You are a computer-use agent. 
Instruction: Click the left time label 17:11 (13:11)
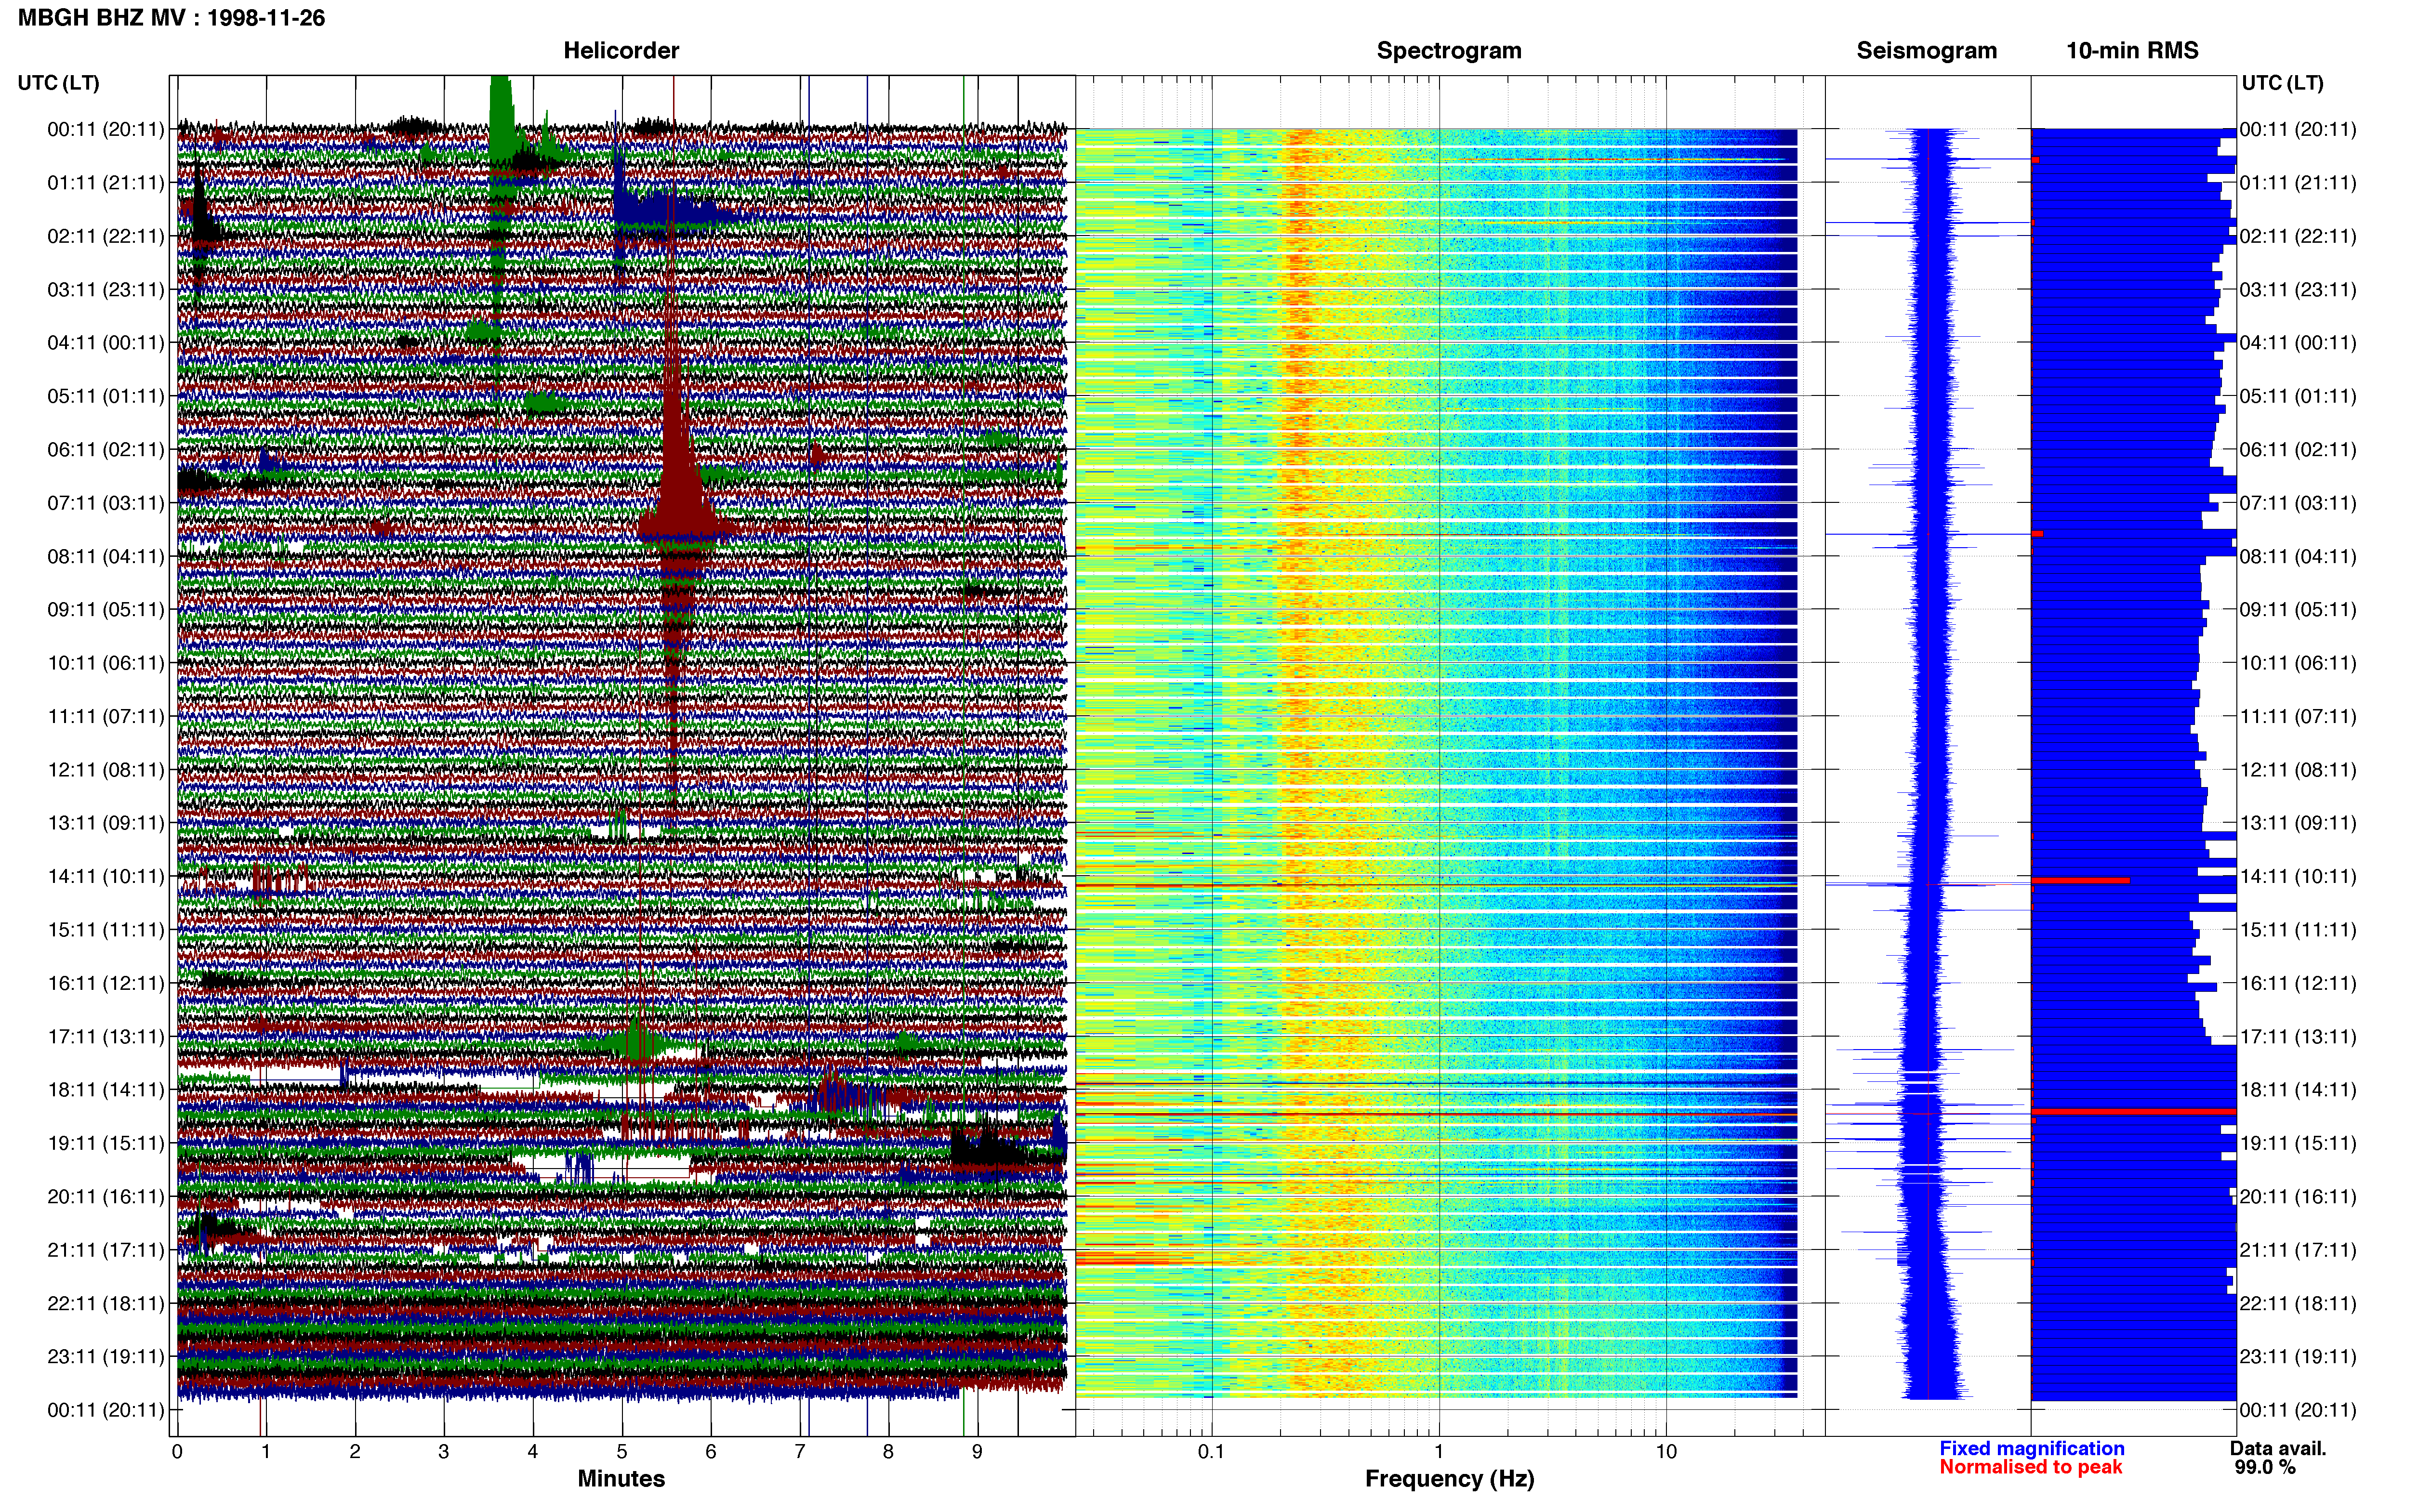pos(106,1036)
